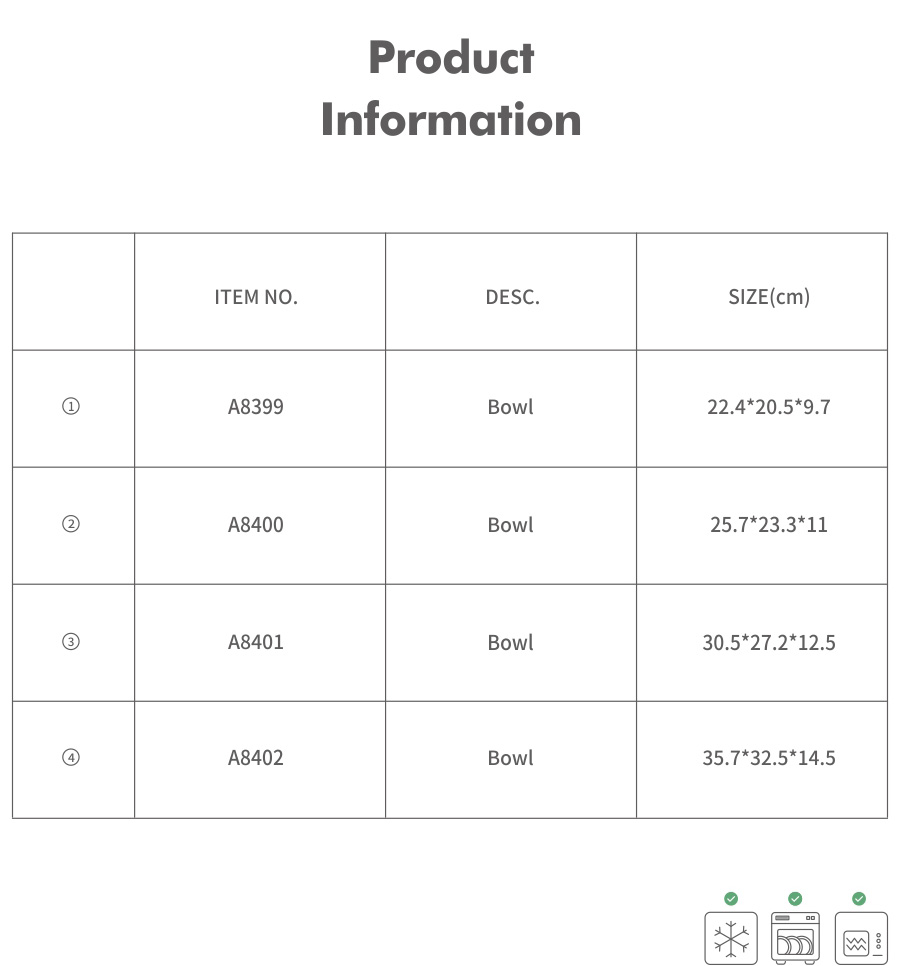
Task: Click the ITEM NO. column header
Action: pos(256,297)
